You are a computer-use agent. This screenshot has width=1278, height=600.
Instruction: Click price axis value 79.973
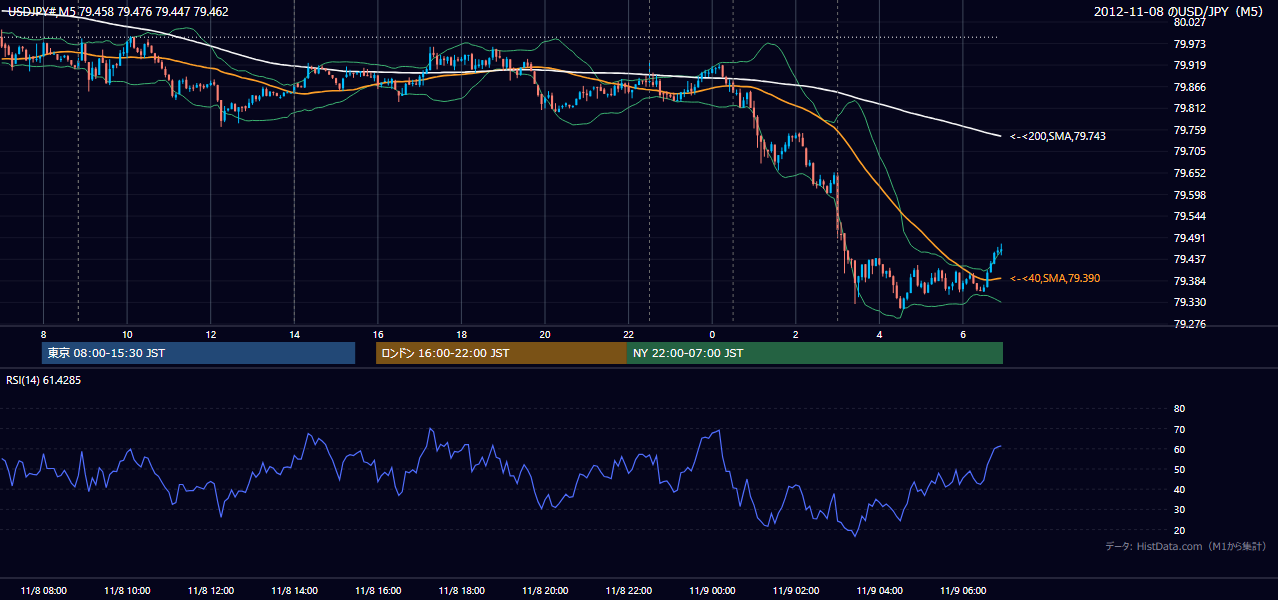[x=1189, y=44]
